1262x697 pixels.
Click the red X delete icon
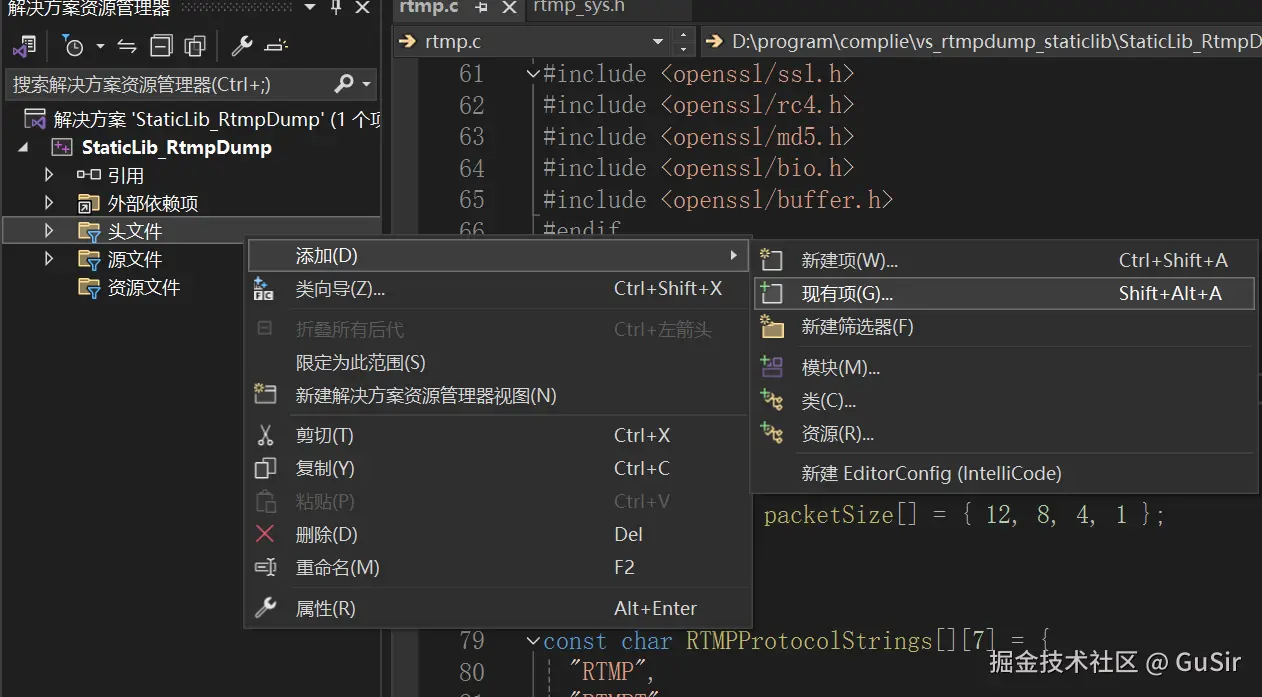[x=265, y=534]
